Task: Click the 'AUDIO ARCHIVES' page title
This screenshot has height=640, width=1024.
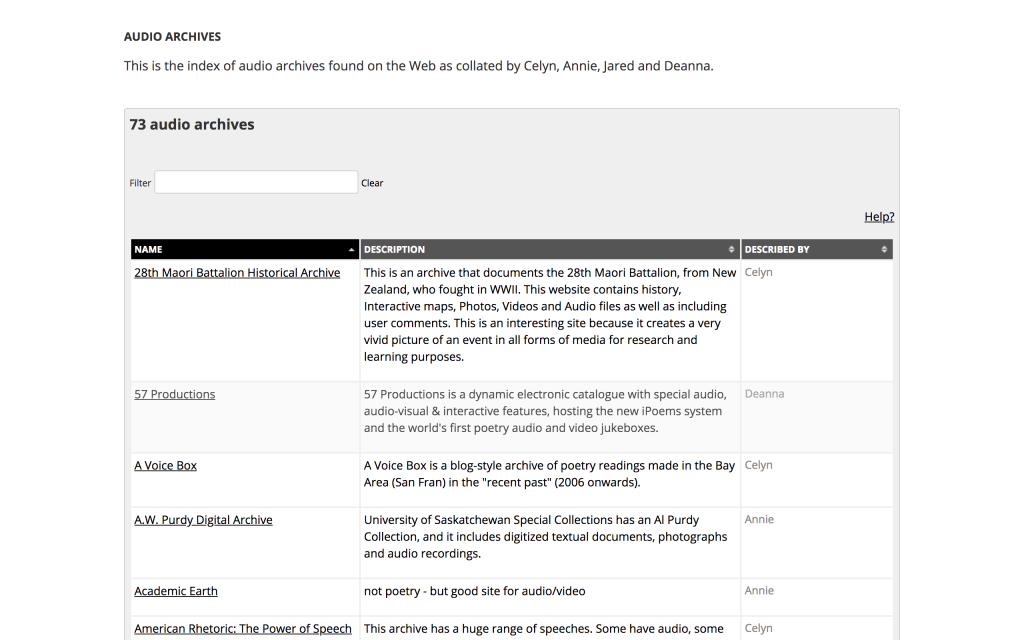Action: [x=172, y=37]
